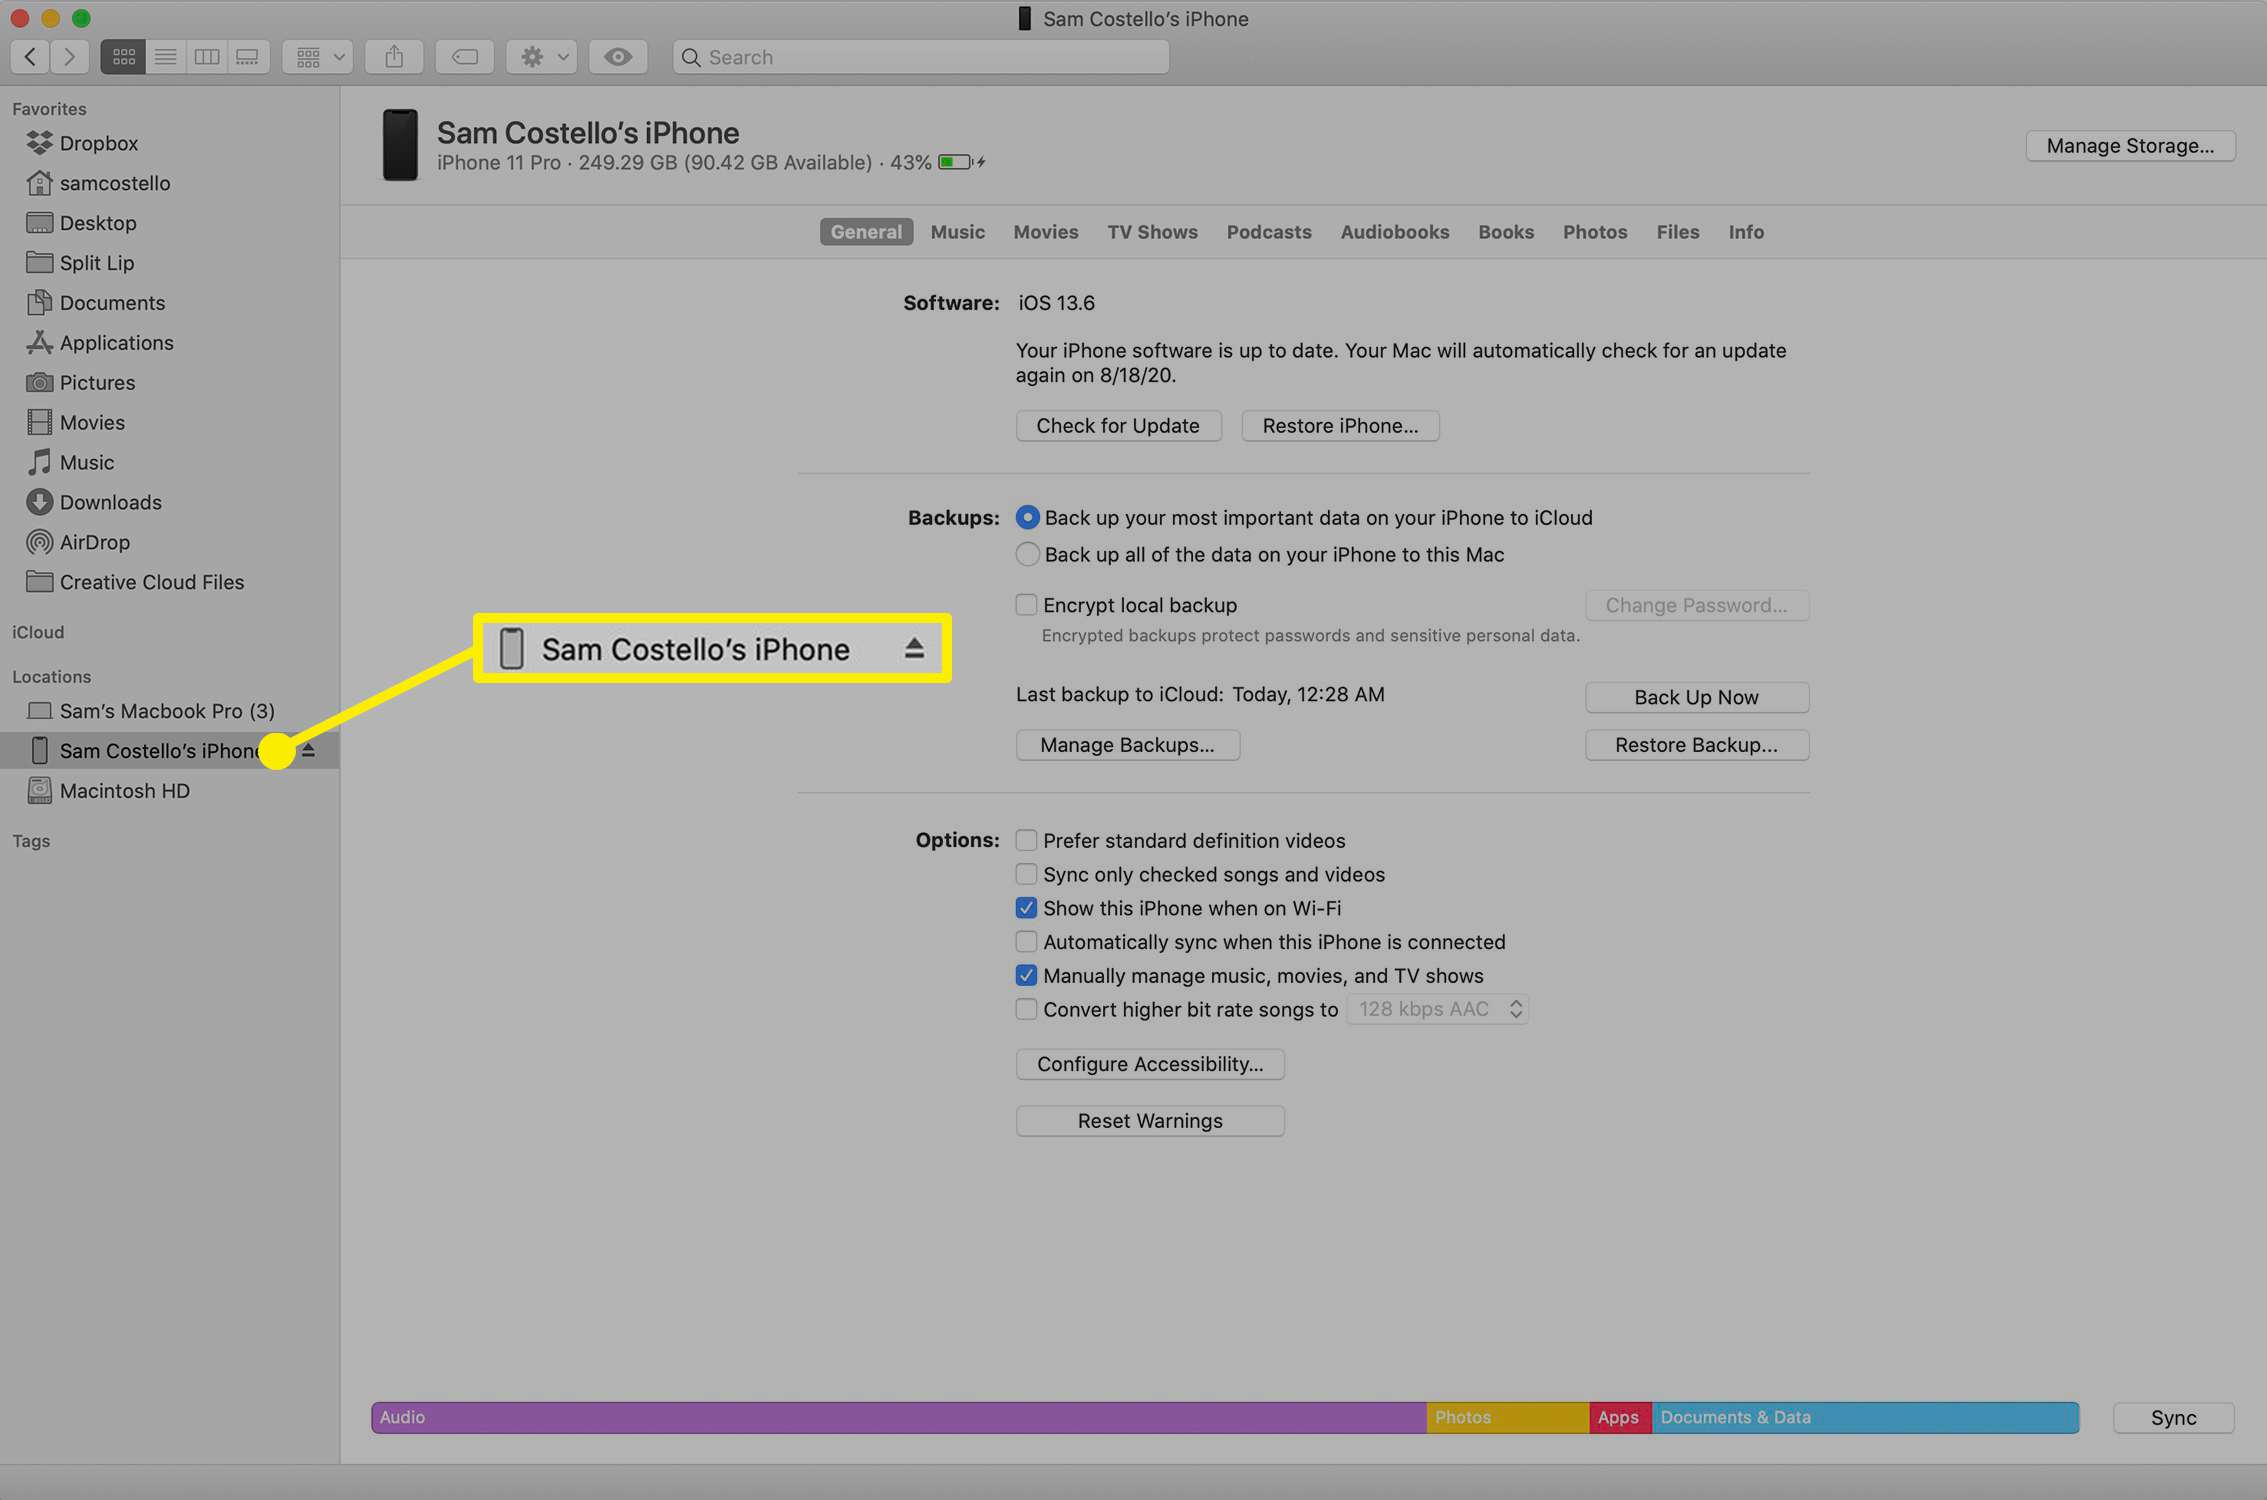Click the Audio segment of storage bar
The height and width of the screenshot is (1500, 2267).
pyautogui.click(x=899, y=1418)
